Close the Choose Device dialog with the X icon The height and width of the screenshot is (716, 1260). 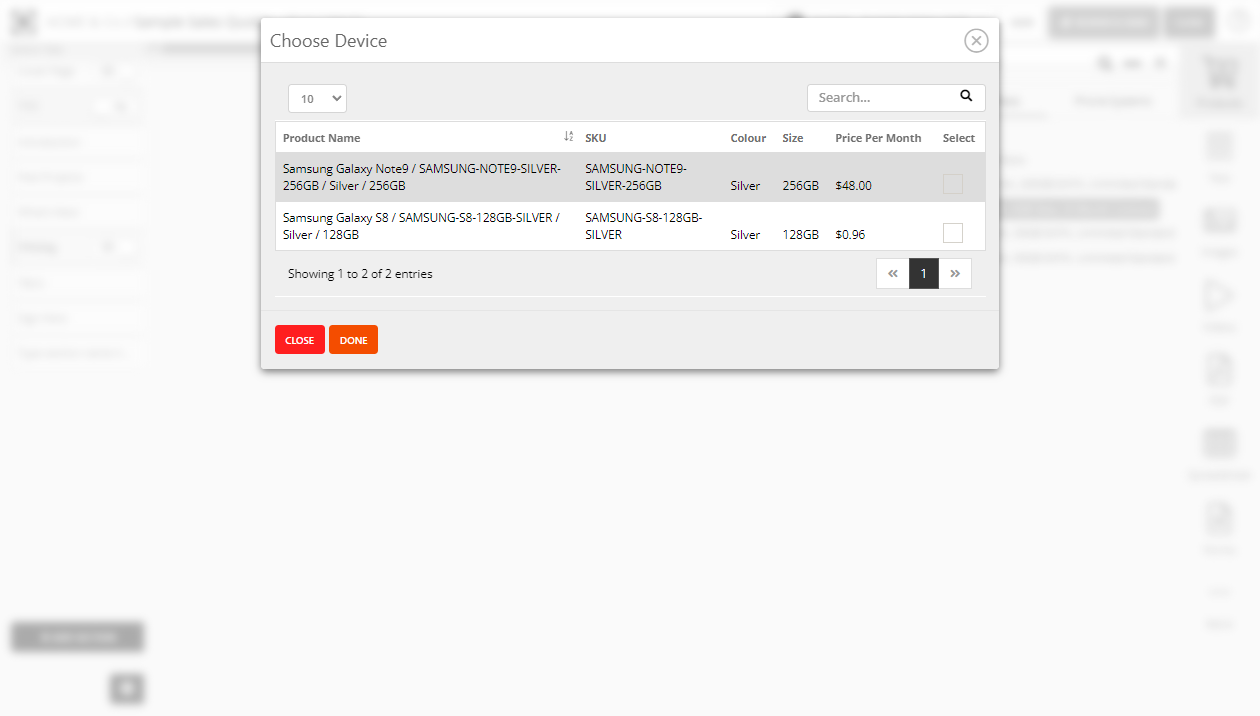(x=976, y=40)
